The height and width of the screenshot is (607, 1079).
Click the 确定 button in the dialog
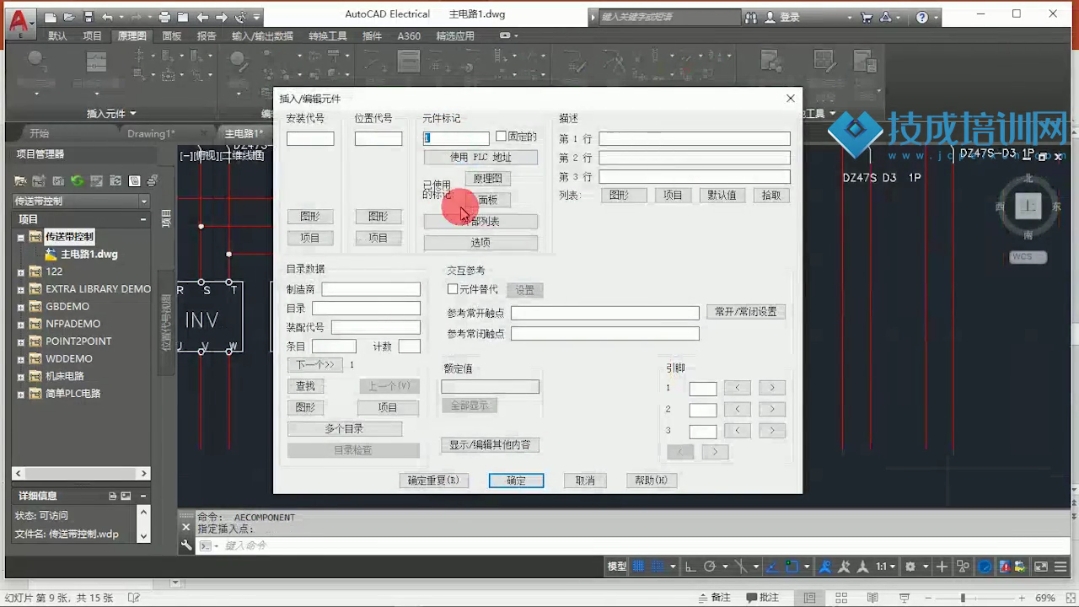click(x=516, y=480)
